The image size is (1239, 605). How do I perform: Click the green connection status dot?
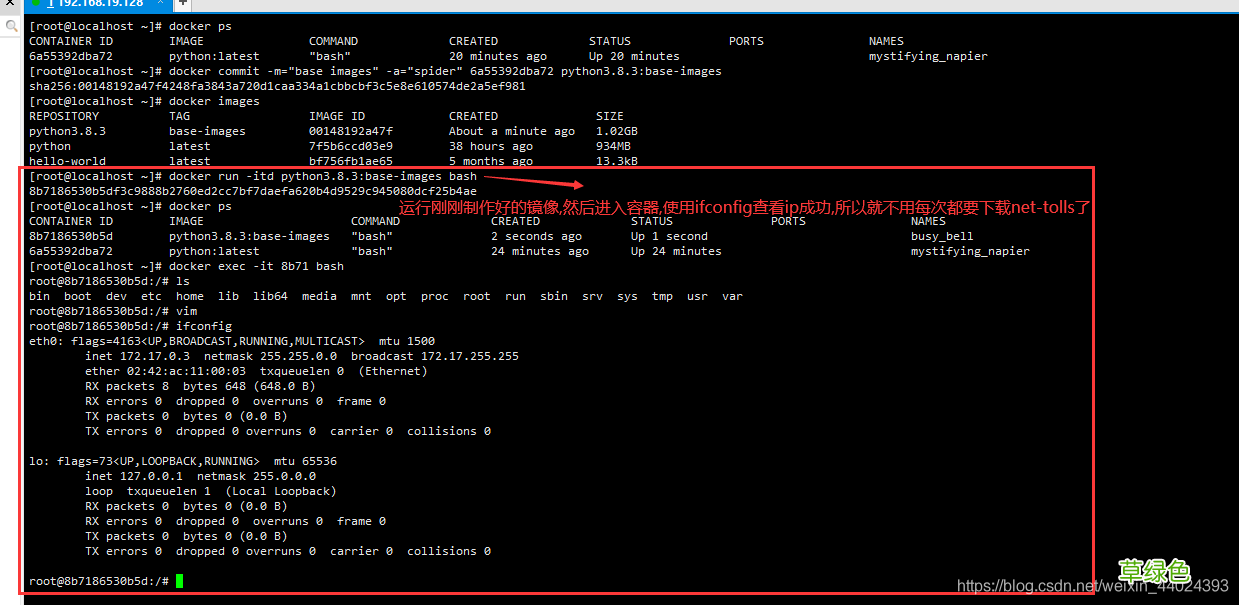[x=35, y=5]
